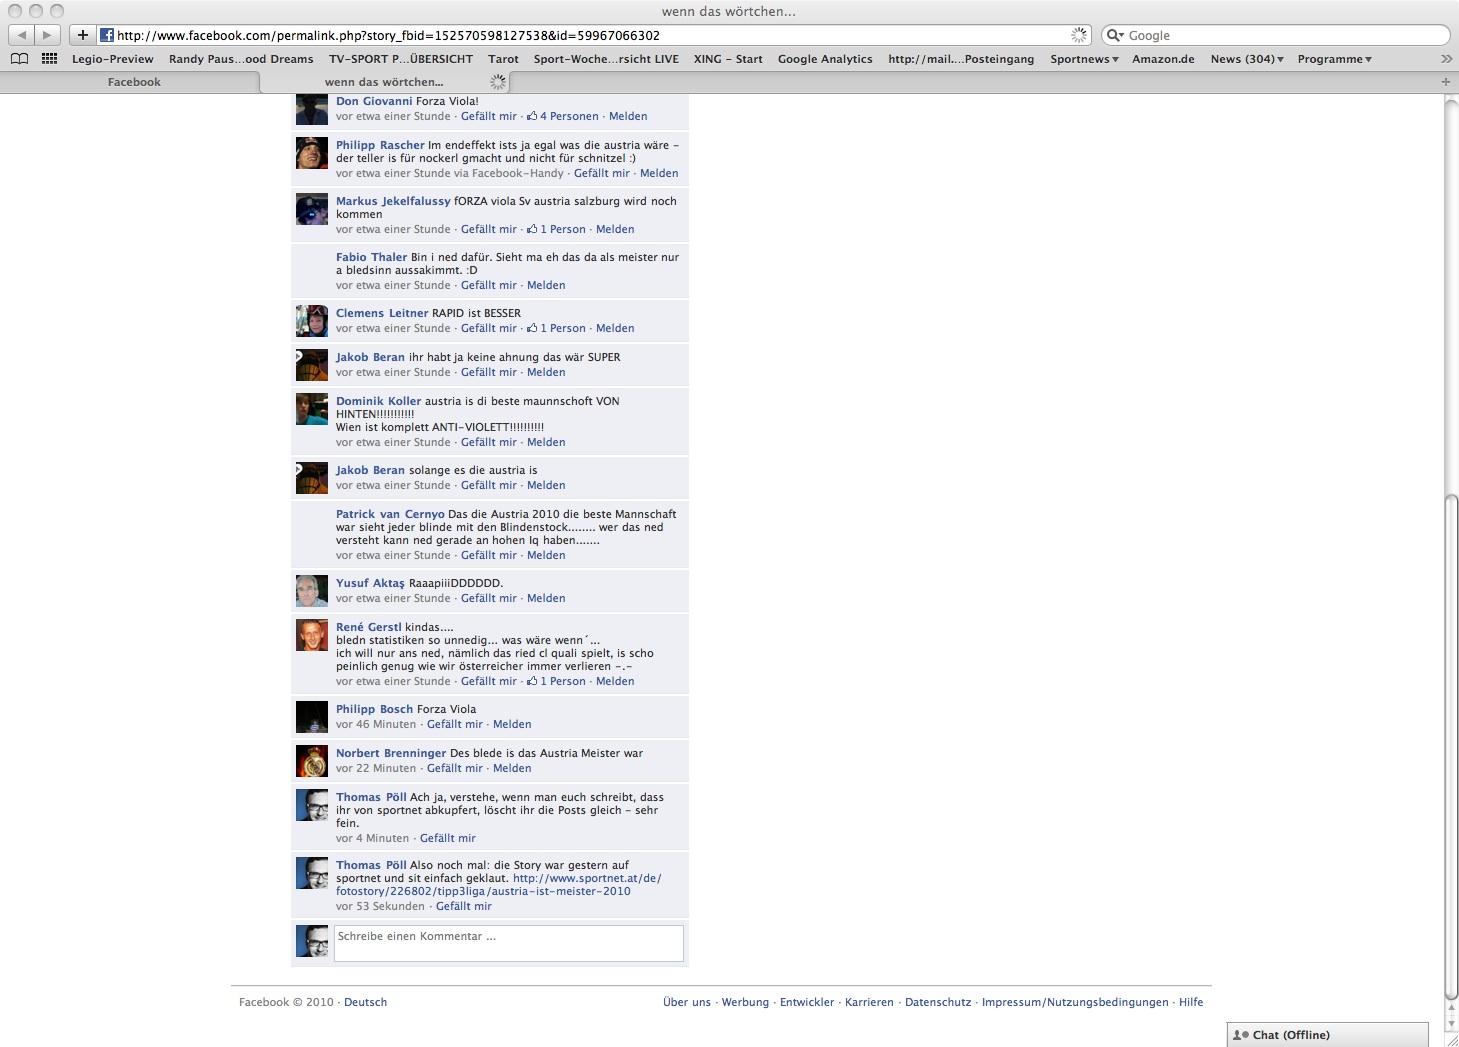Open TV-SPORT ÜBERSICHT bookmark
Screen dimensions: 1459x1047
click(x=401, y=59)
